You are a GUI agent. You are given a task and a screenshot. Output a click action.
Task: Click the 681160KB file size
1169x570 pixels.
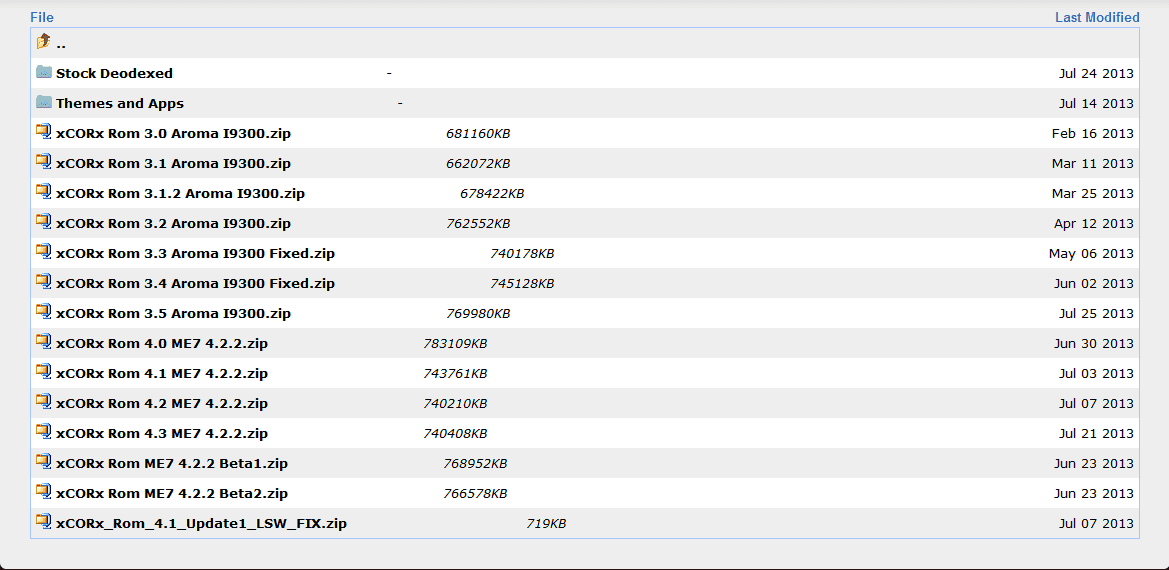point(478,133)
